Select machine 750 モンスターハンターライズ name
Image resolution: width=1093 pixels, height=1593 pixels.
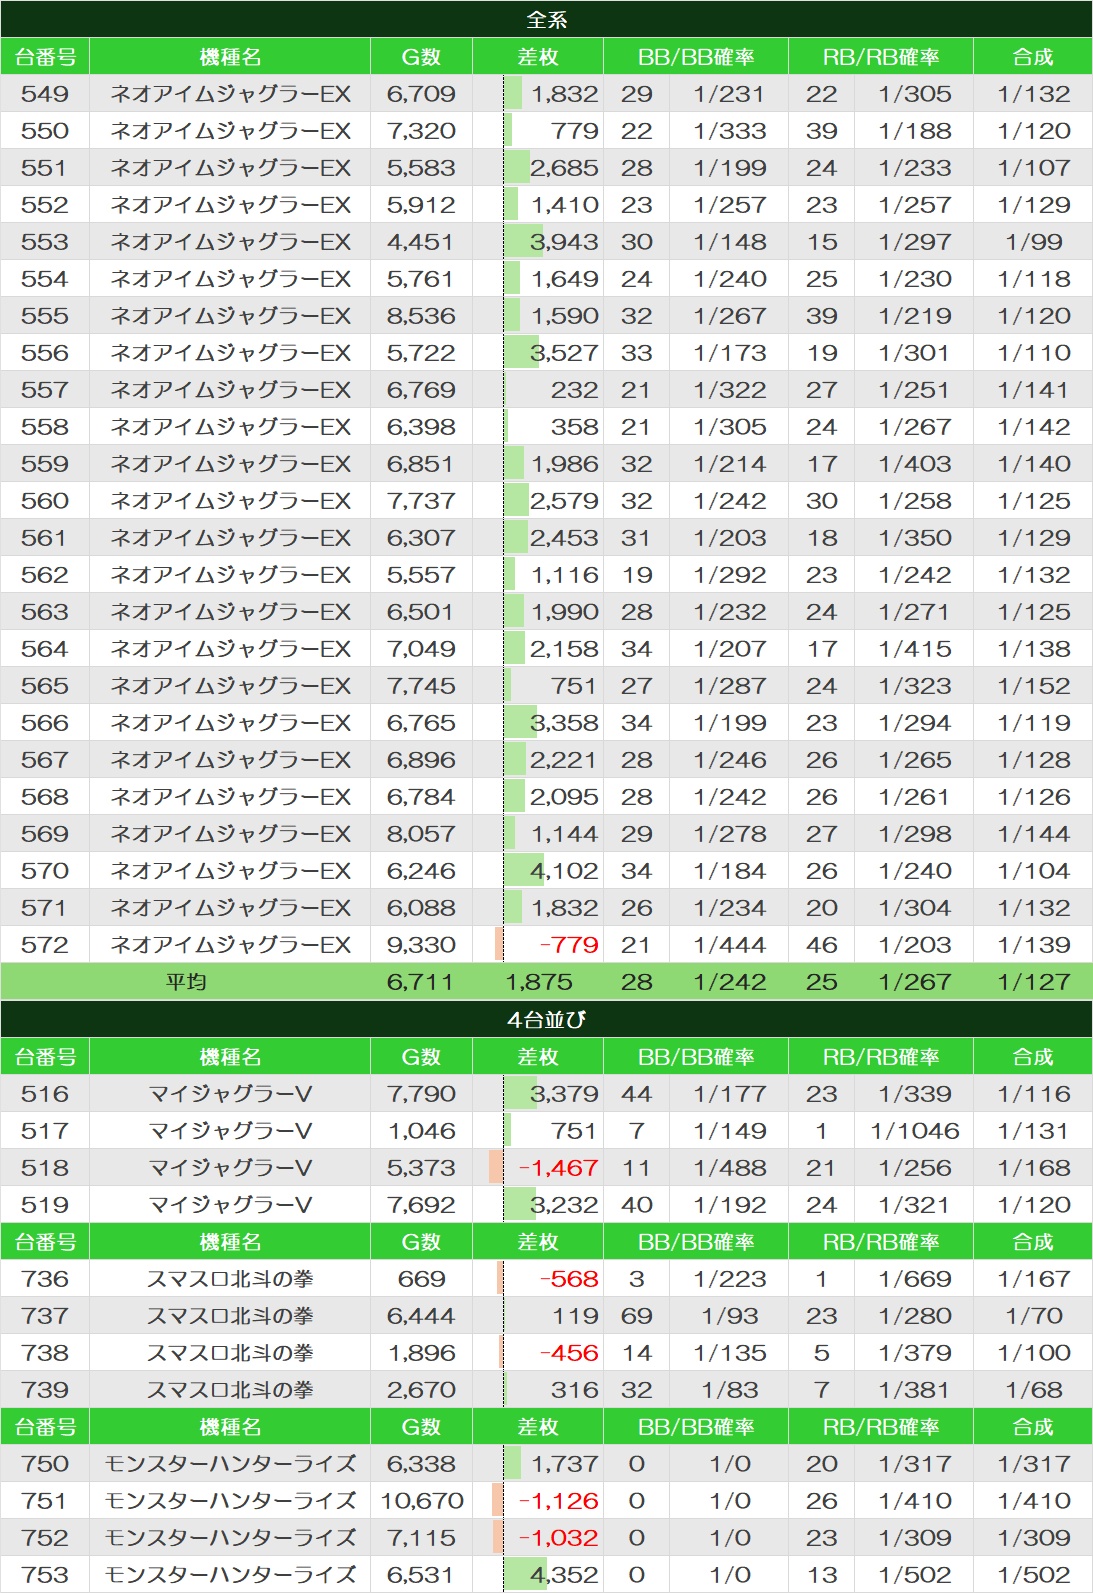(x=230, y=1464)
